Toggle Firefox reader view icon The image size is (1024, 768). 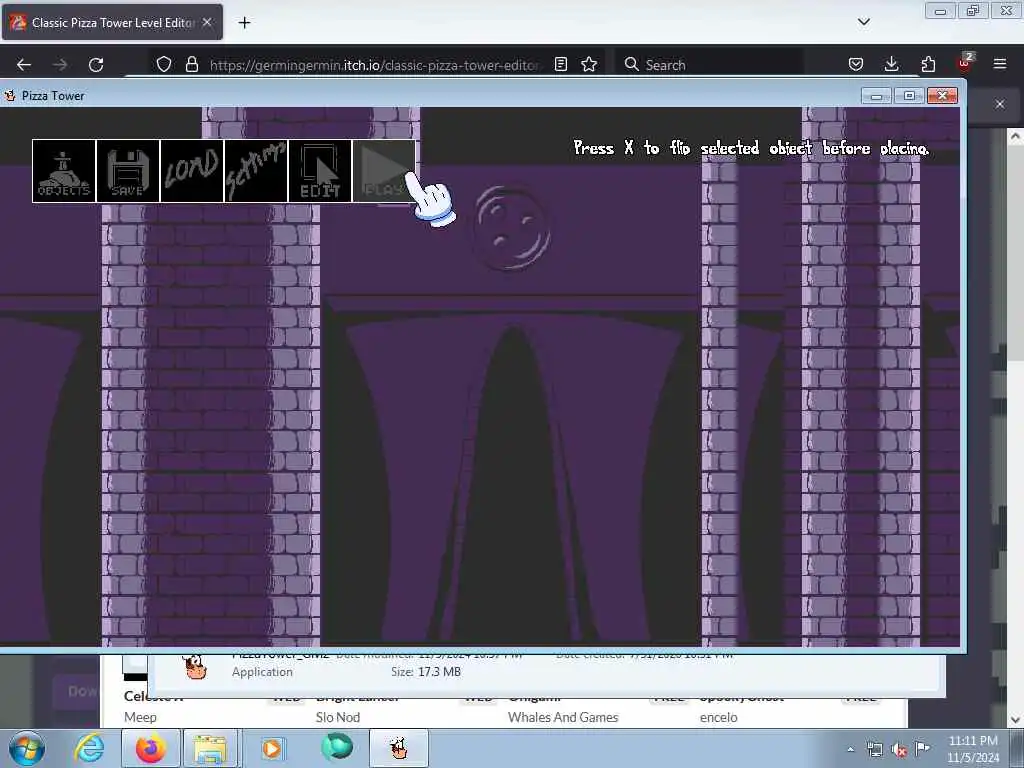pos(560,64)
